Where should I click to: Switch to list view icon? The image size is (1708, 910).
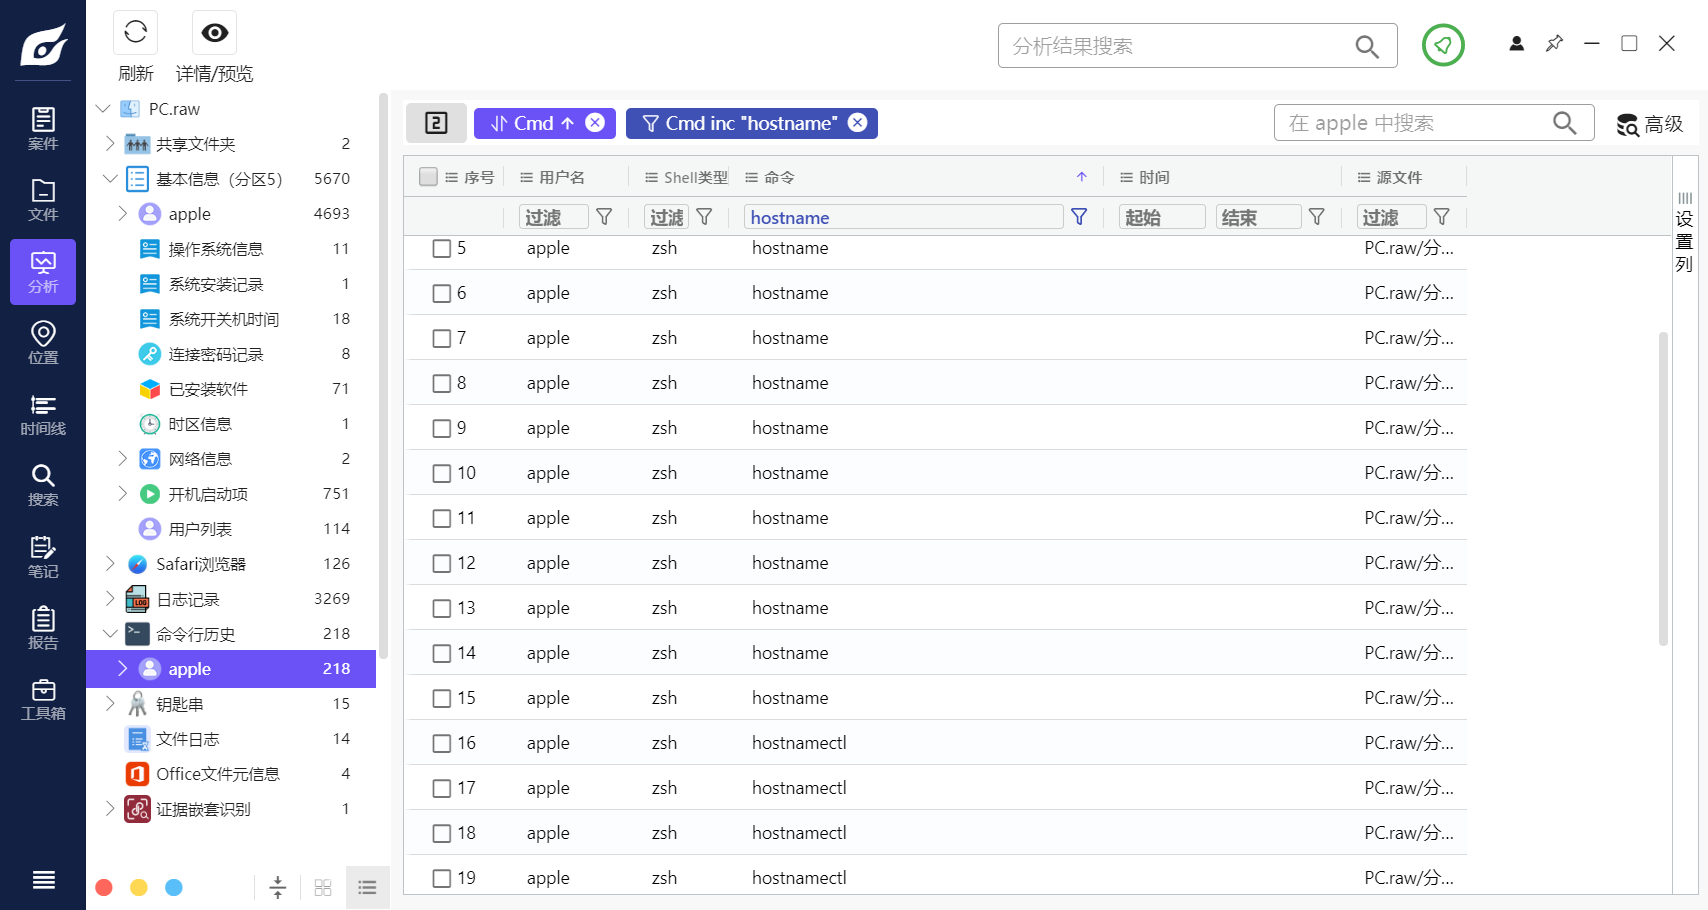[367, 887]
